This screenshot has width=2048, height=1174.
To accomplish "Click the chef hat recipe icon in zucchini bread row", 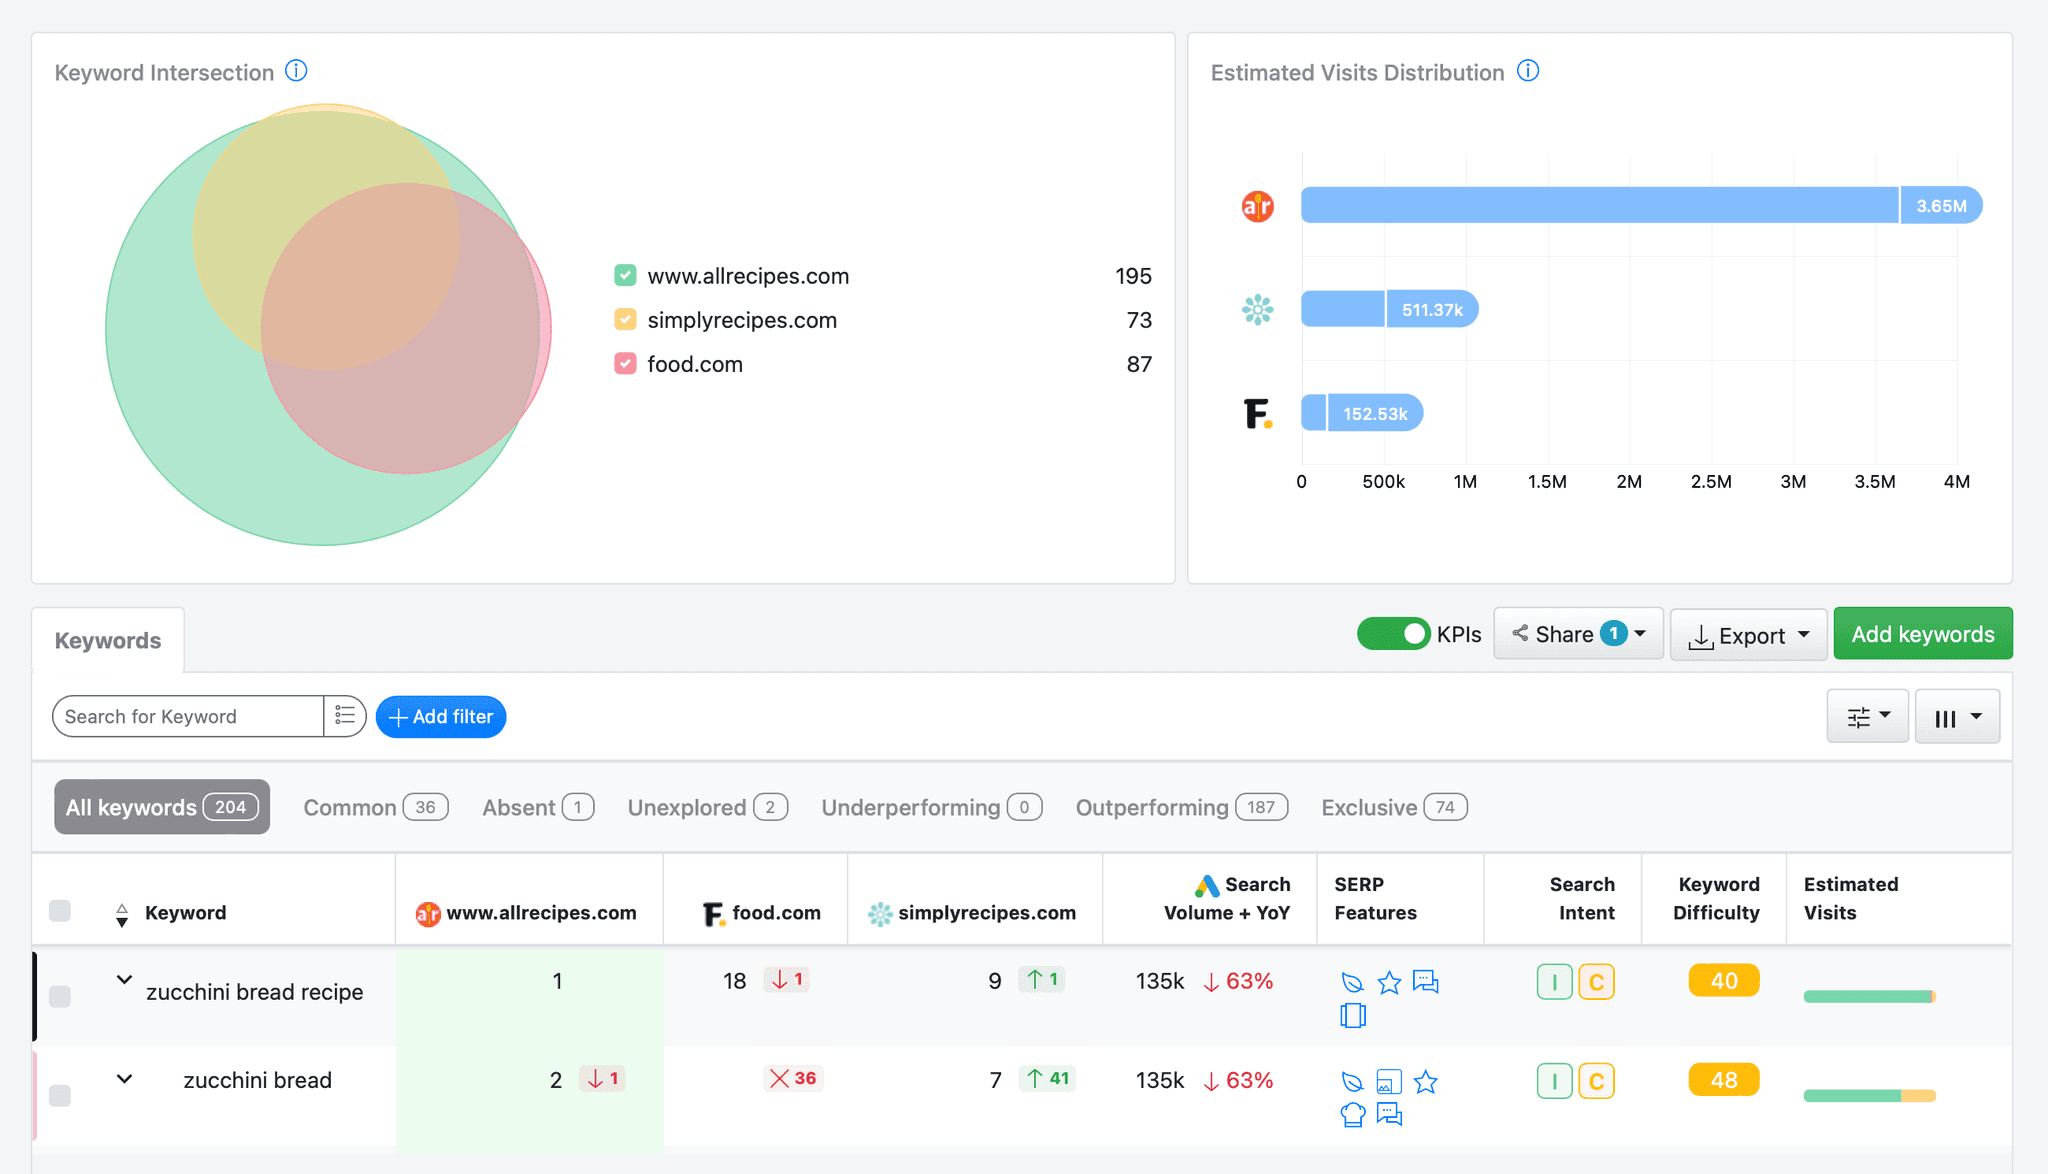I will (x=1352, y=1114).
